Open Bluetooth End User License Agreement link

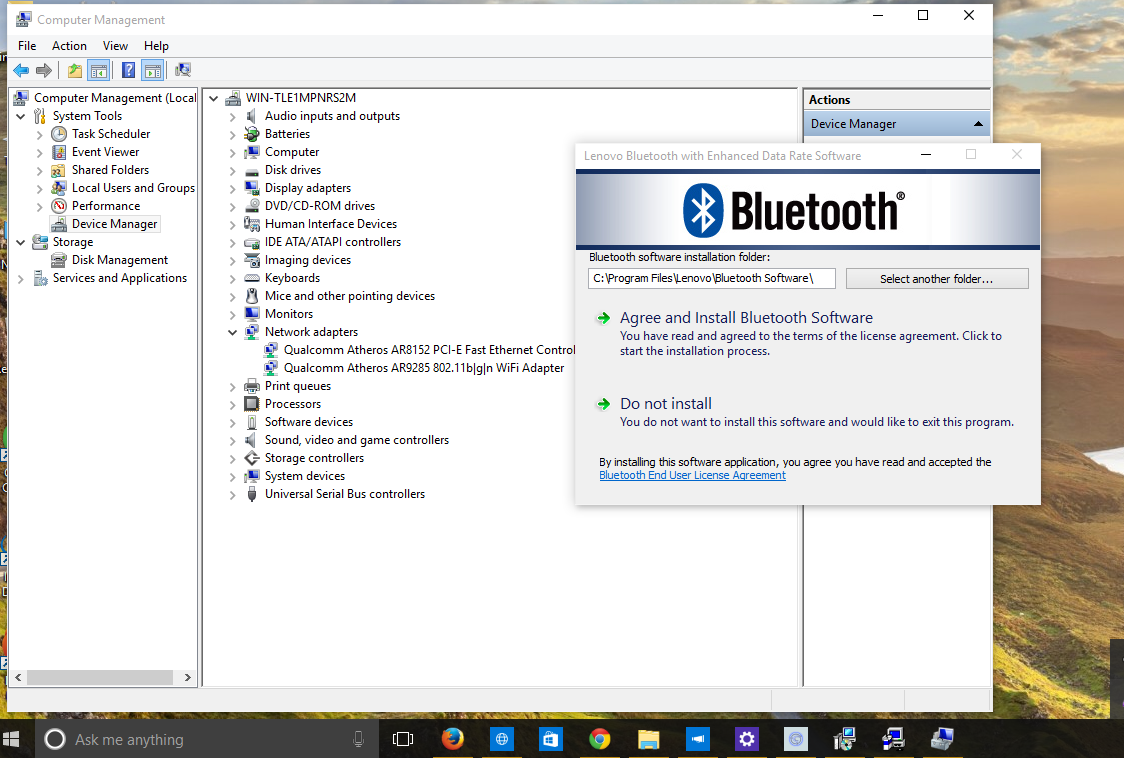pos(692,475)
